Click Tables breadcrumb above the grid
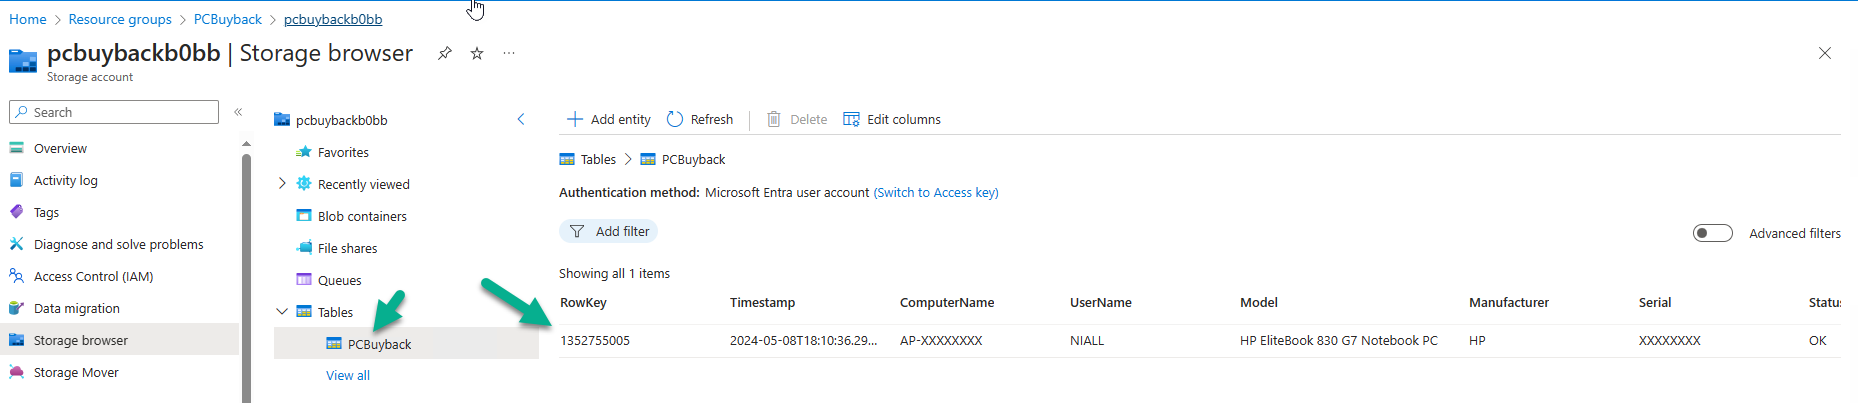The image size is (1858, 403). coord(598,159)
